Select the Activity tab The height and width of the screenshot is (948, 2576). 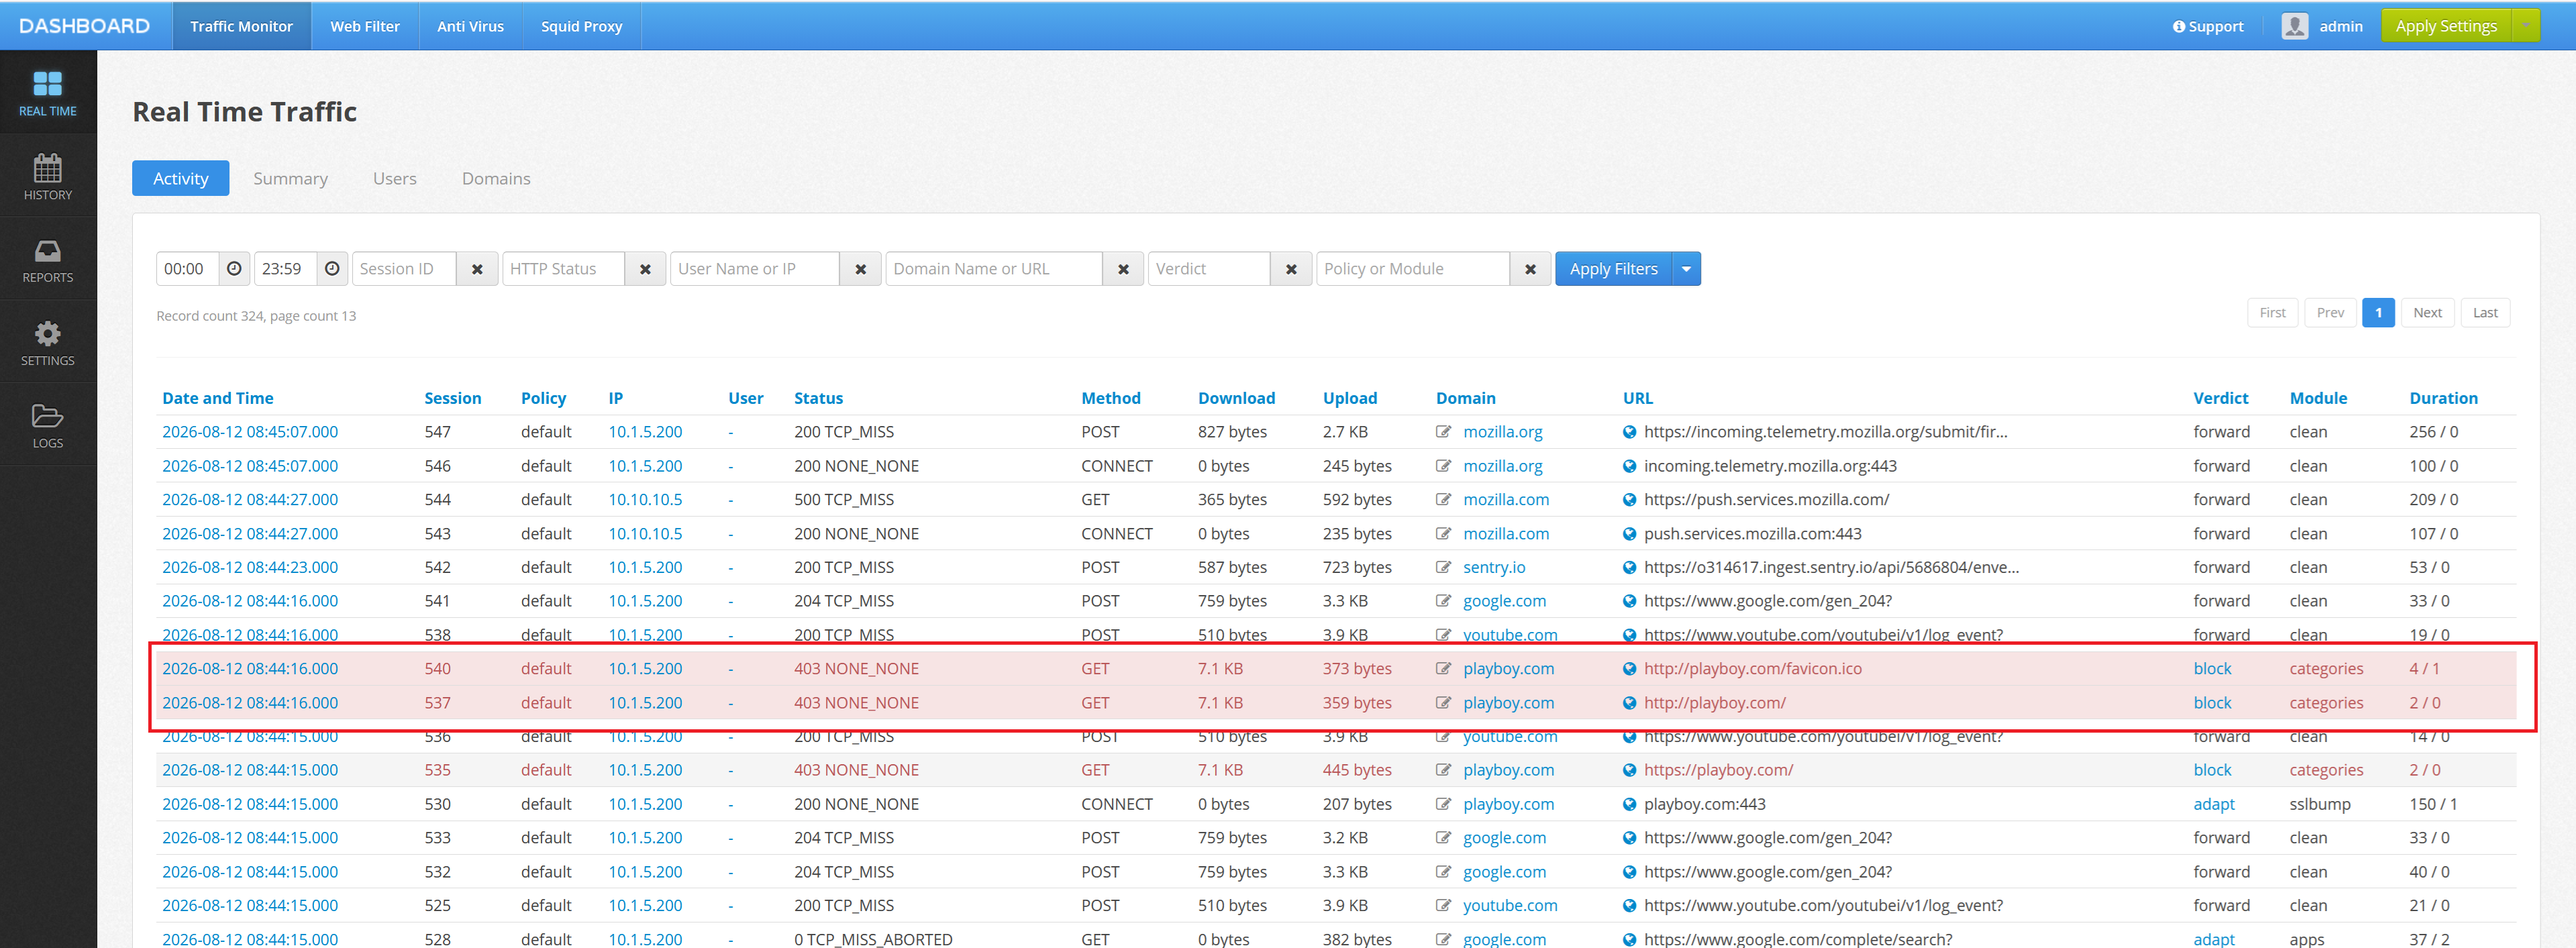(180, 178)
